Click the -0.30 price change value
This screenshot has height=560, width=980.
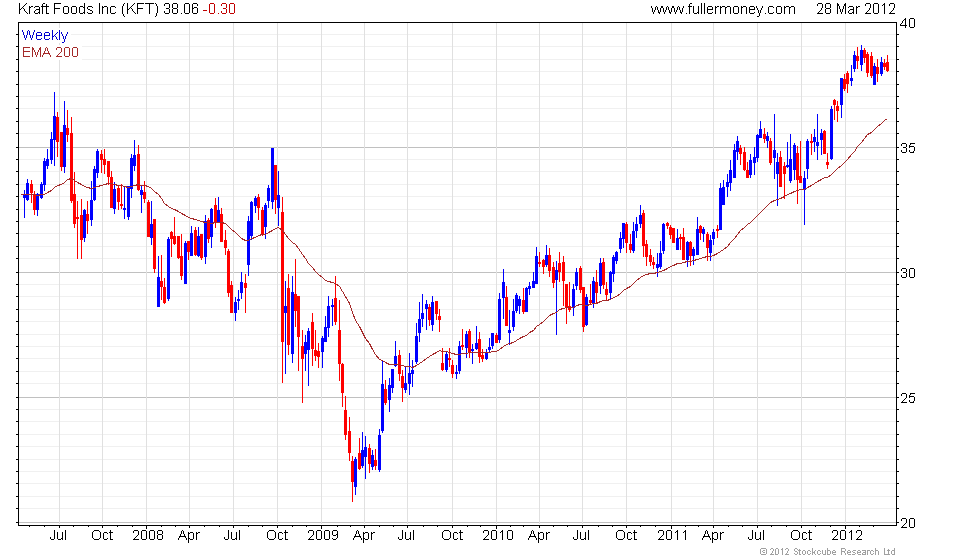219,9
